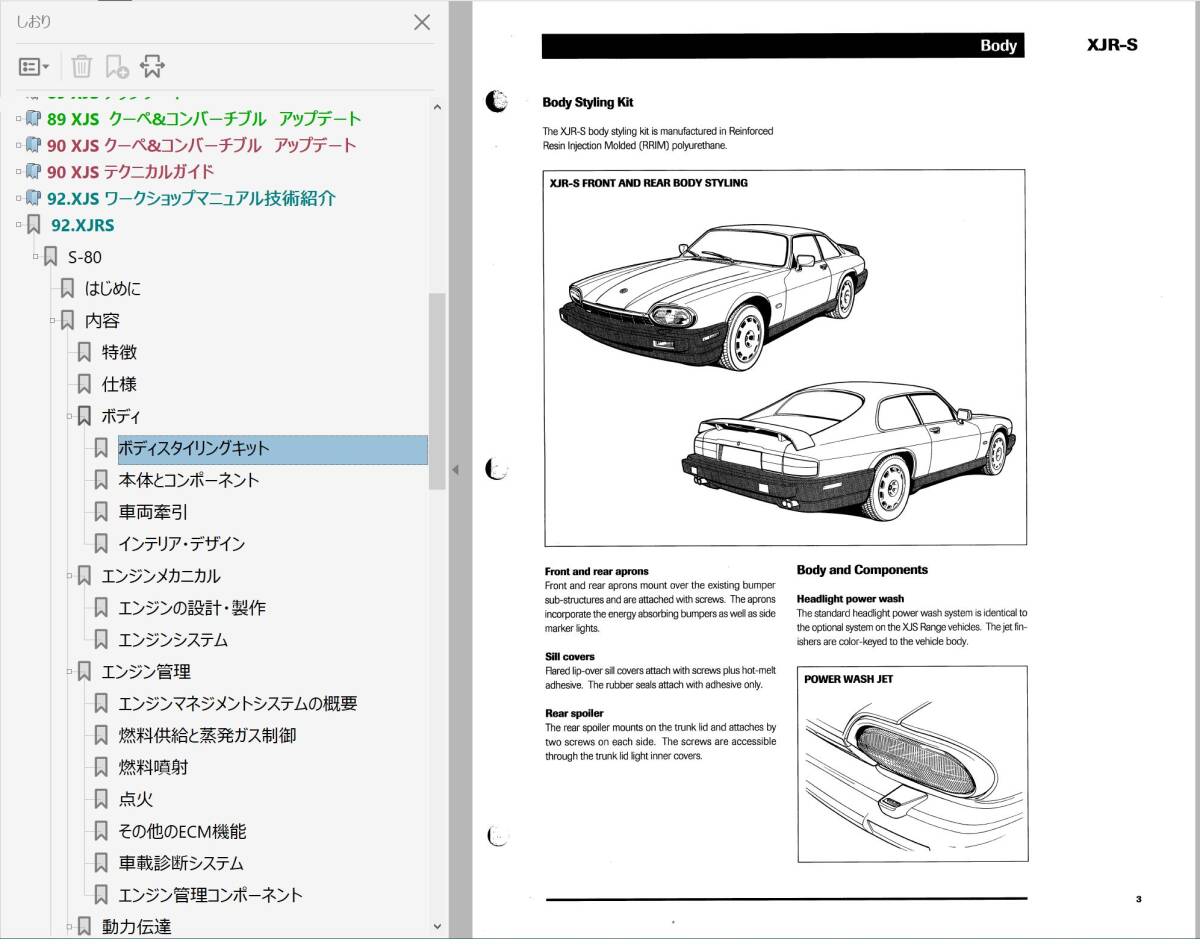Image resolution: width=1200 pixels, height=951 pixels.
Task: Collapse the 92.XJRS bookmark tree
Action: (x=17, y=225)
